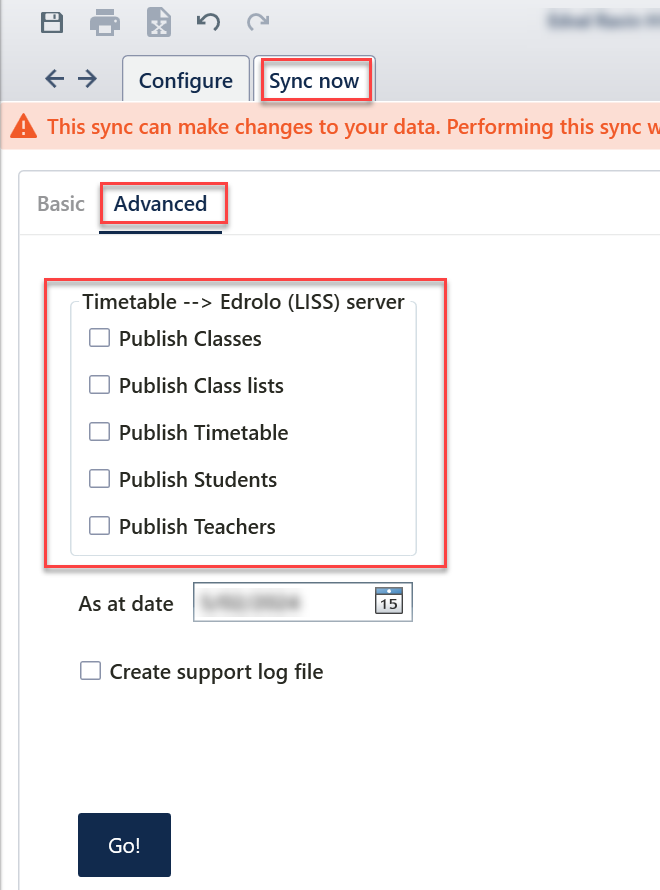Viewport: 660px width, 890px height.
Task: Click the Undo arrow icon
Action: (x=208, y=21)
